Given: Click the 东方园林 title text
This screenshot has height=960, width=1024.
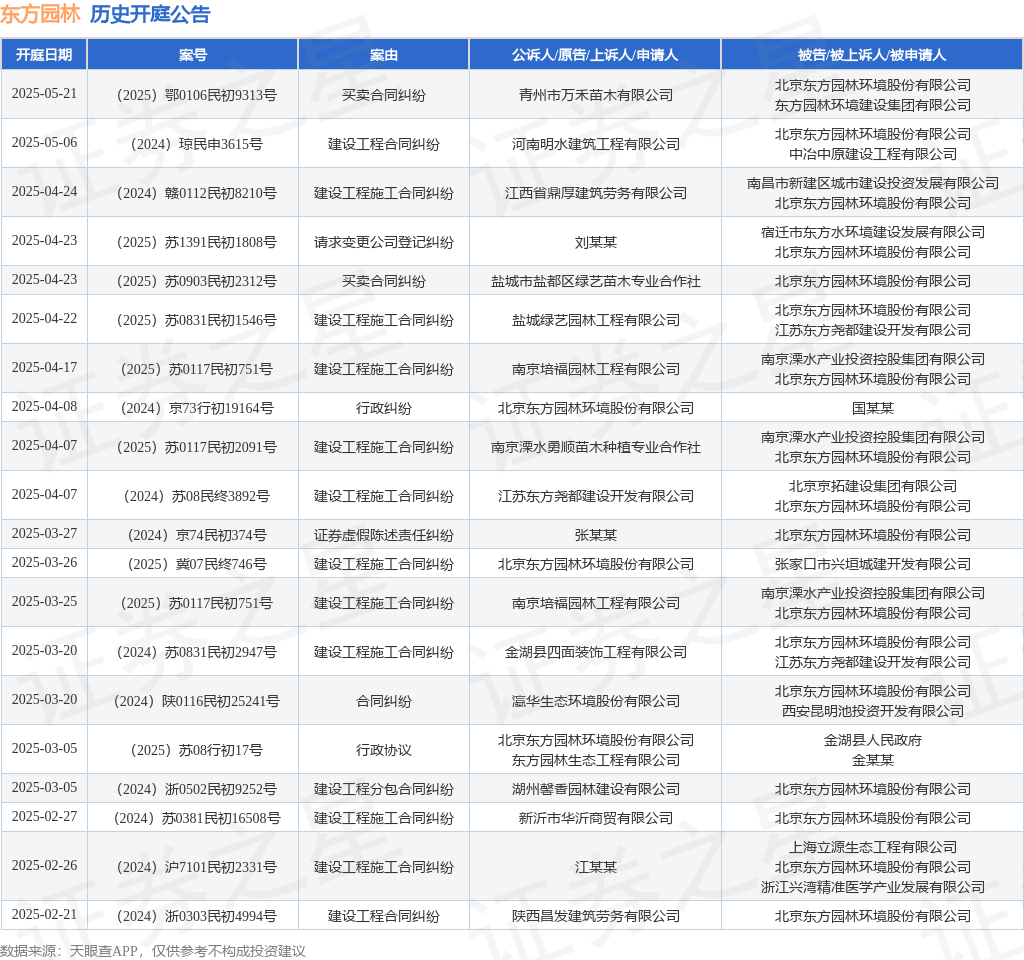Looking at the screenshot, I should pos(40,14).
